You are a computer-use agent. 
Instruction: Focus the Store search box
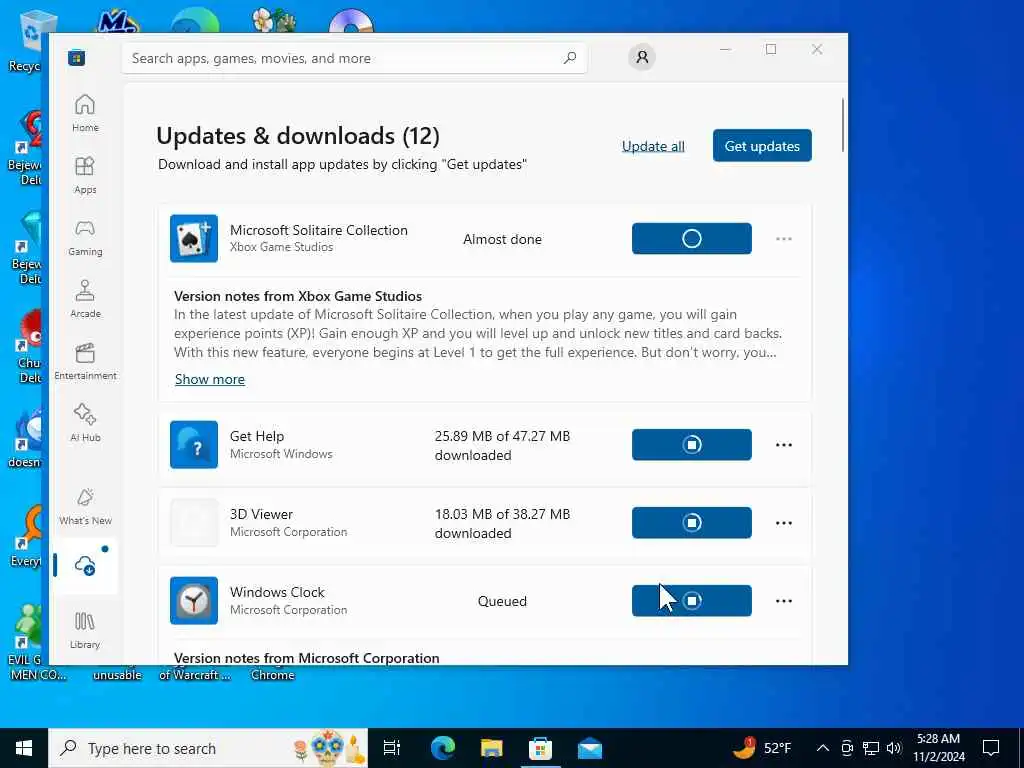pyautogui.click(x=354, y=58)
